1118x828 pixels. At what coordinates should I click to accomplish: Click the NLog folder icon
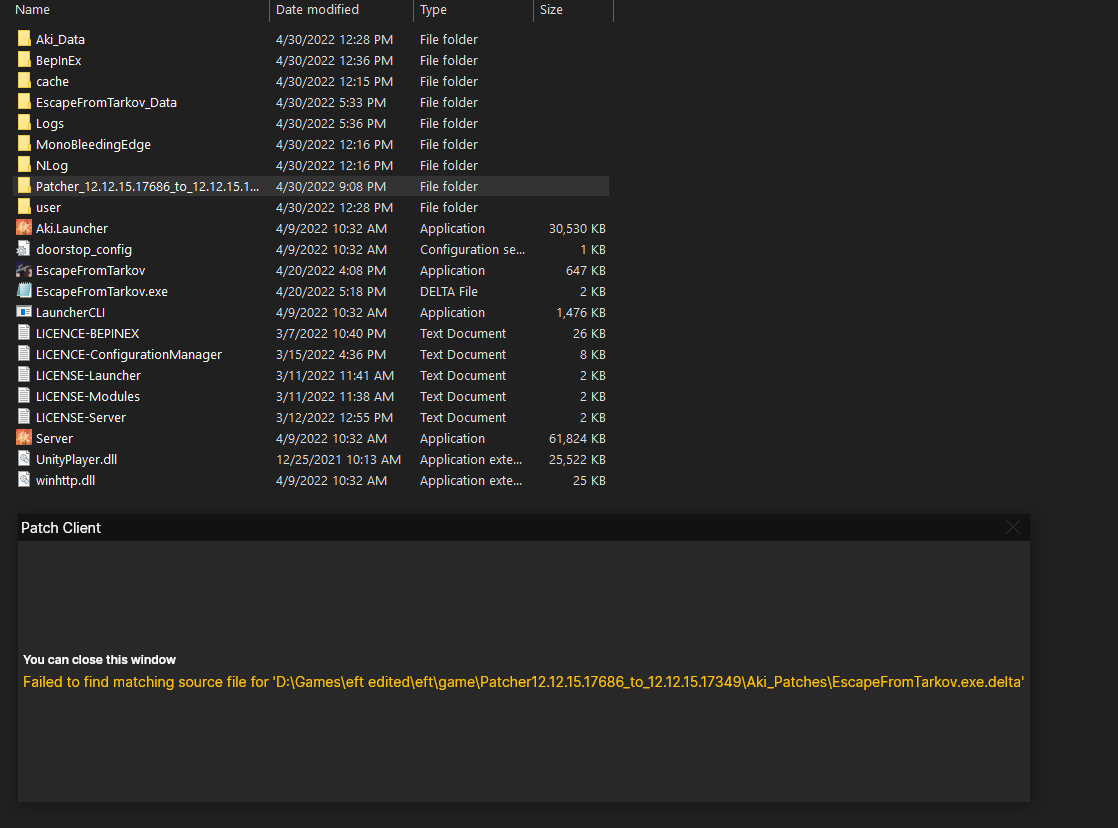(24, 165)
